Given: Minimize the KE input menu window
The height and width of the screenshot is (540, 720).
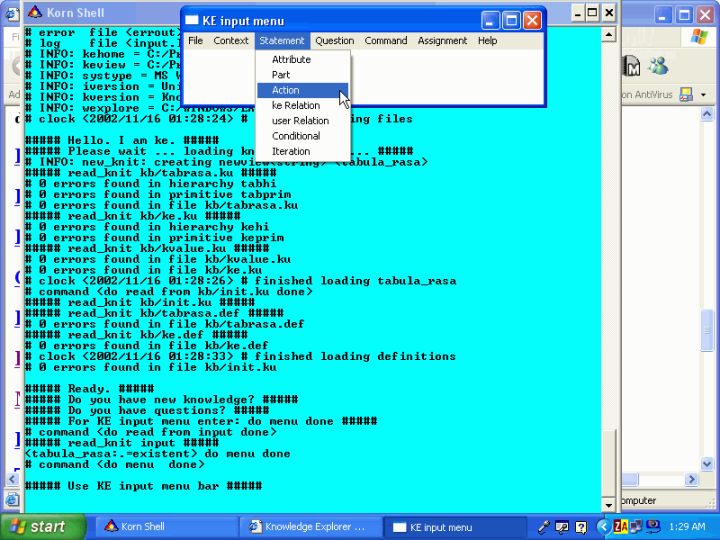Looking at the screenshot, I should tap(490, 21).
